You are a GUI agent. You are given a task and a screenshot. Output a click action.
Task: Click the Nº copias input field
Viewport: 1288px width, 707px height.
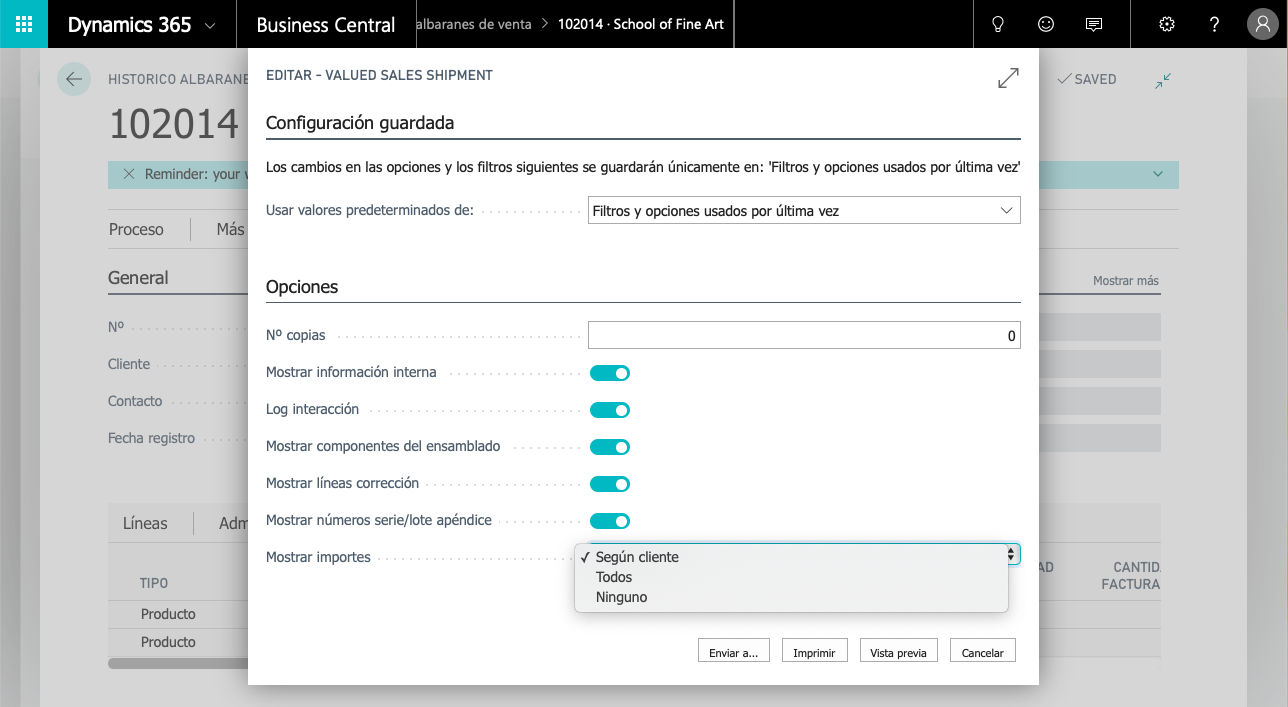coord(804,336)
